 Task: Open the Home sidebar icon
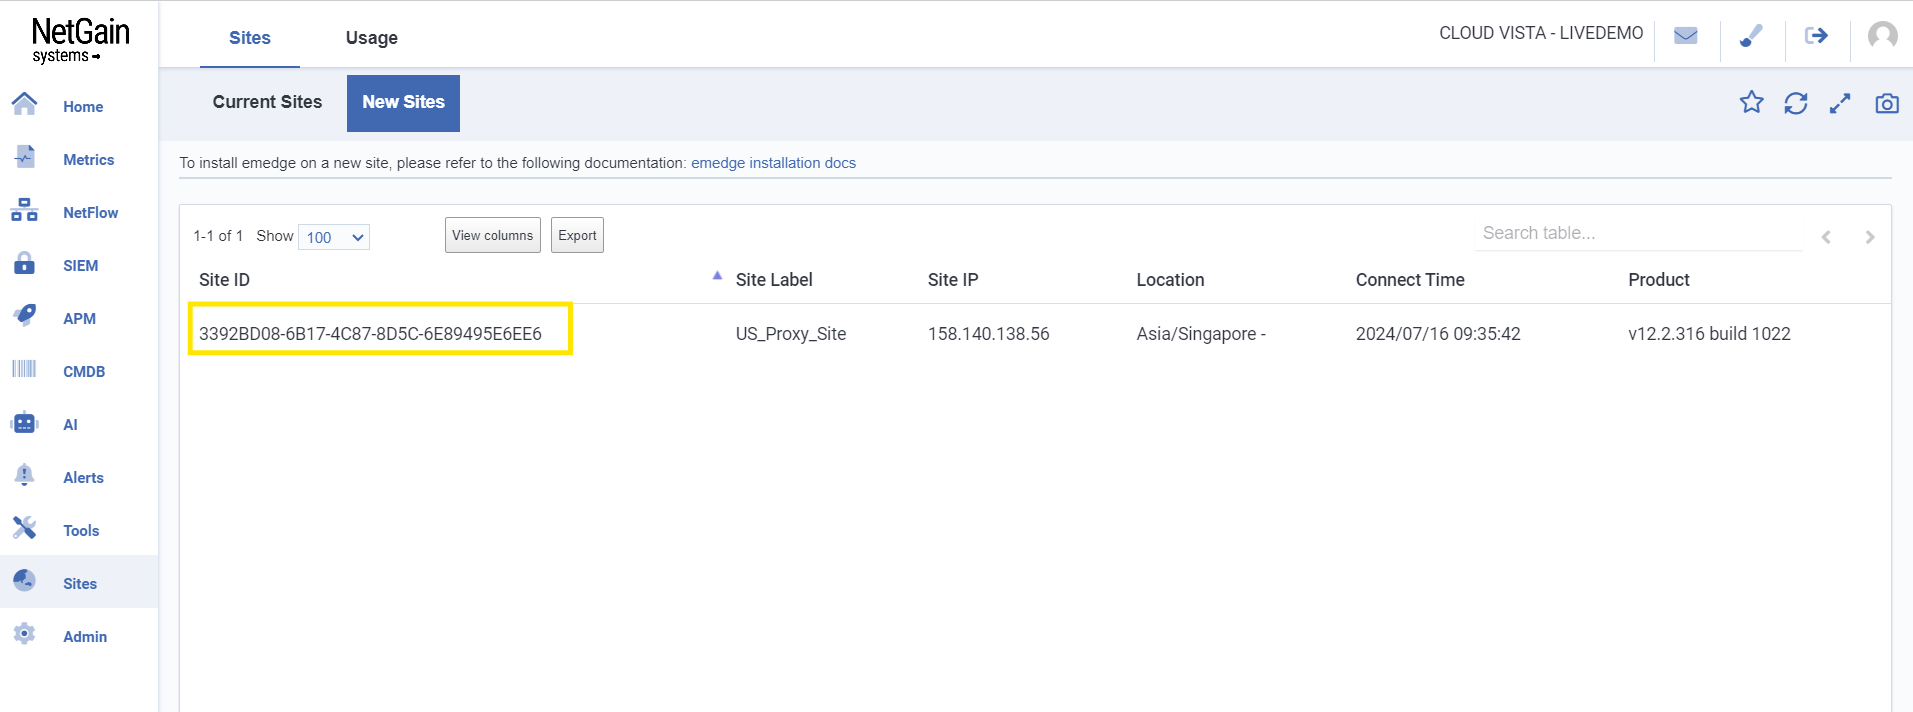pyautogui.click(x=24, y=103)
